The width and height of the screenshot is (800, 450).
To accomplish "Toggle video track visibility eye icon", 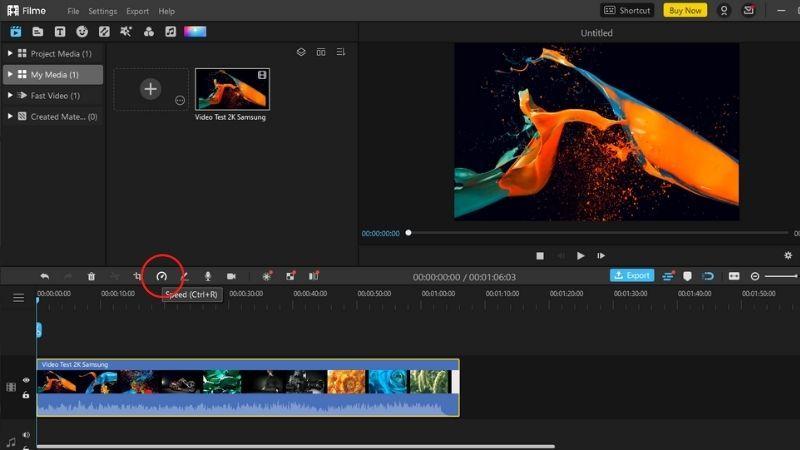I will (26, 380).
